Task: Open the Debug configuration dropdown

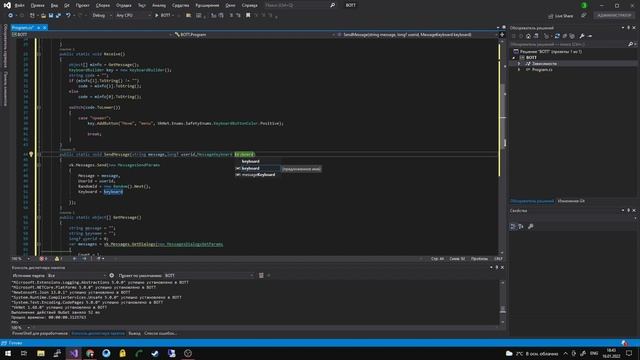Action: [x=102, y=16]
